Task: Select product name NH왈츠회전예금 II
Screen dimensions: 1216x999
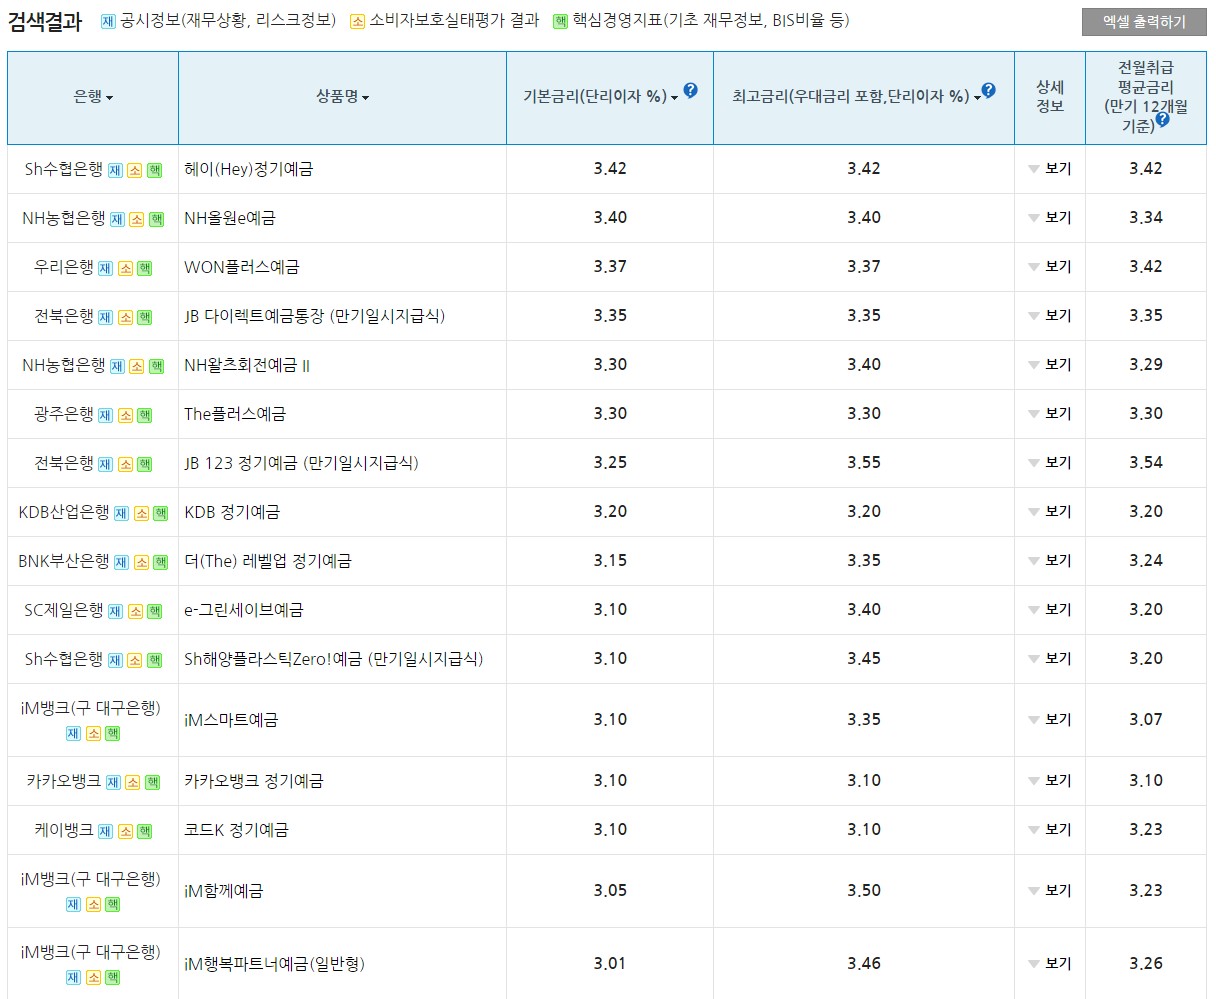Action: pos(247,365)
